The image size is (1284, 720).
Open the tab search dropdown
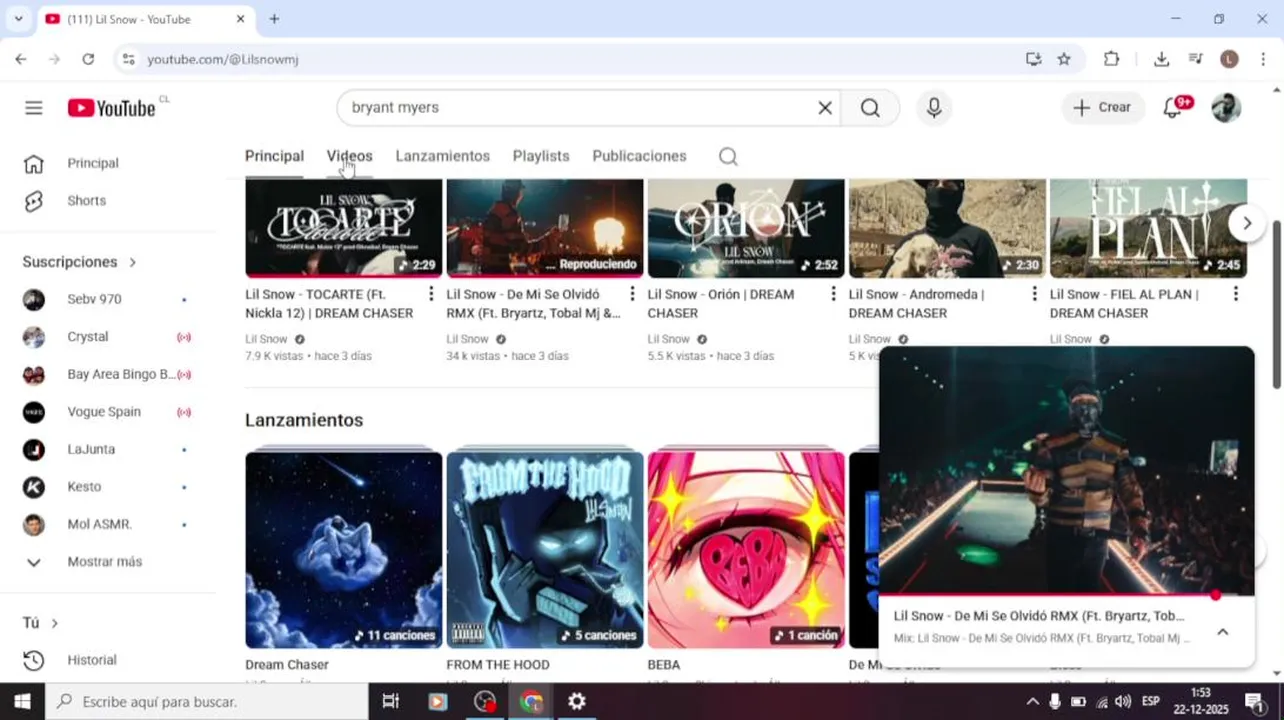18,19
